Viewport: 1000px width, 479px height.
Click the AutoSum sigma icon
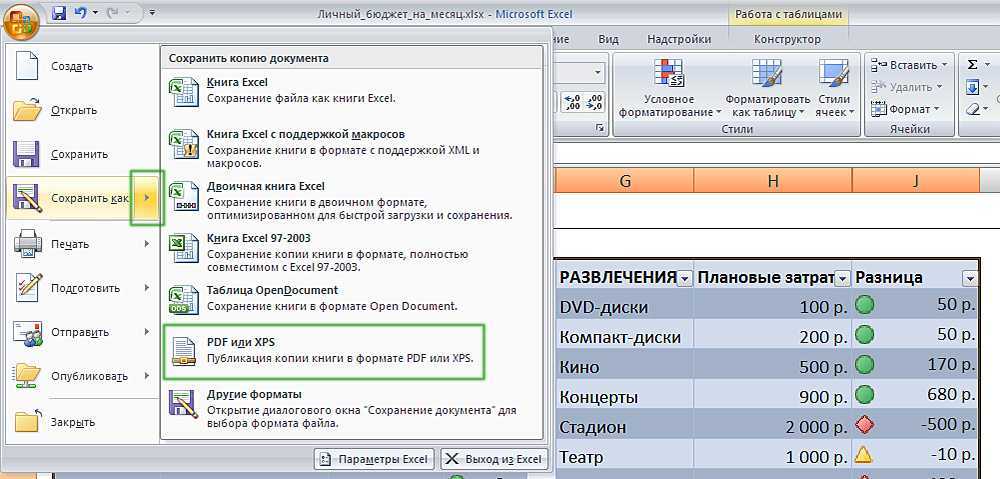(x=972, y=64)
